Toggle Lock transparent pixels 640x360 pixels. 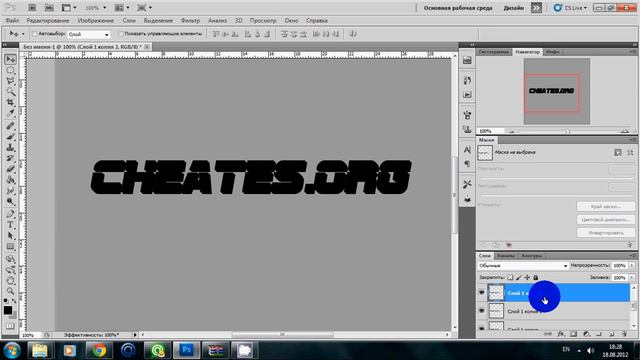[510, 278]
